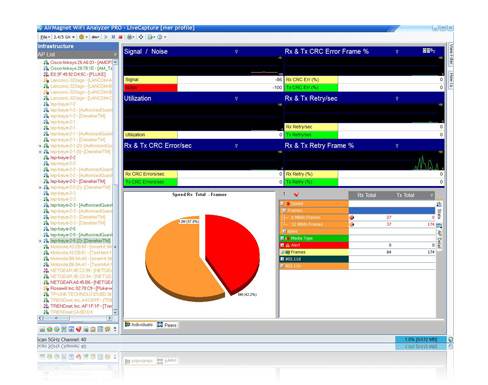Expand the red Alert row

(282, 245)
